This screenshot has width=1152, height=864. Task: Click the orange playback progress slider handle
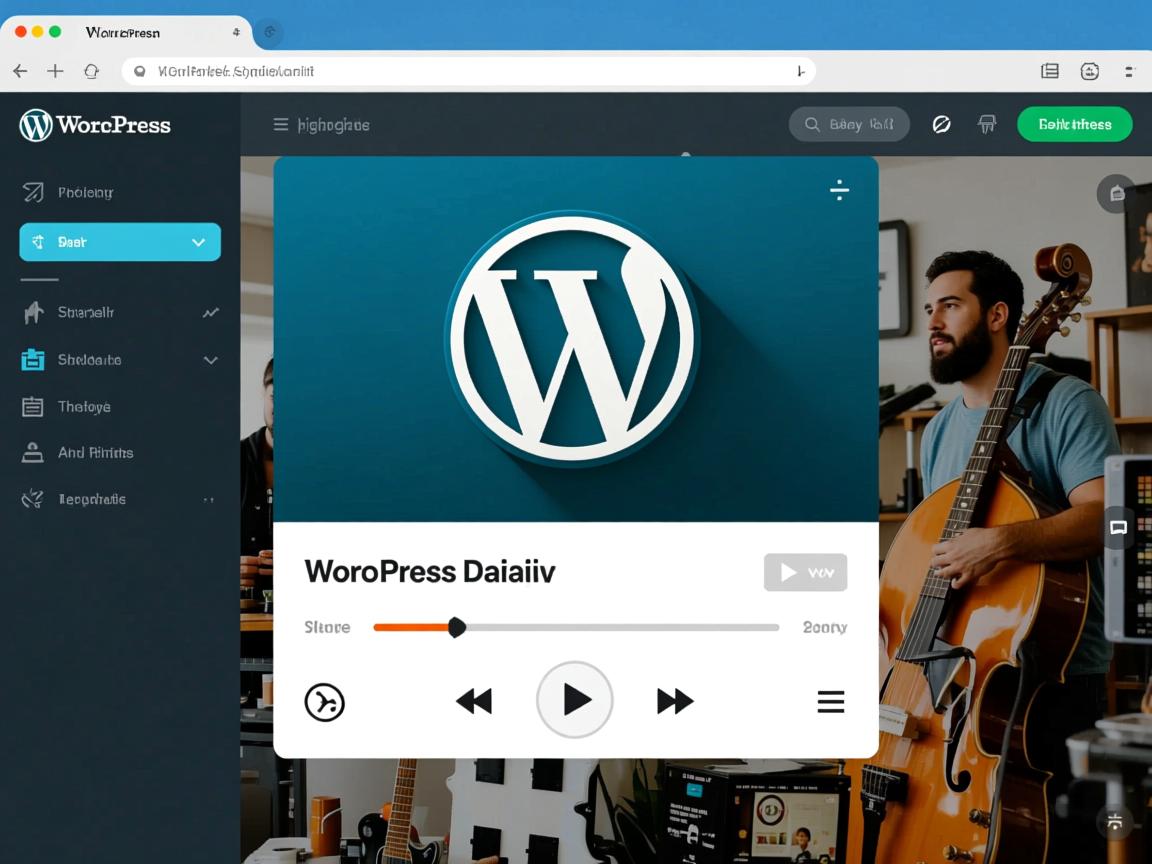pos(456,627)
